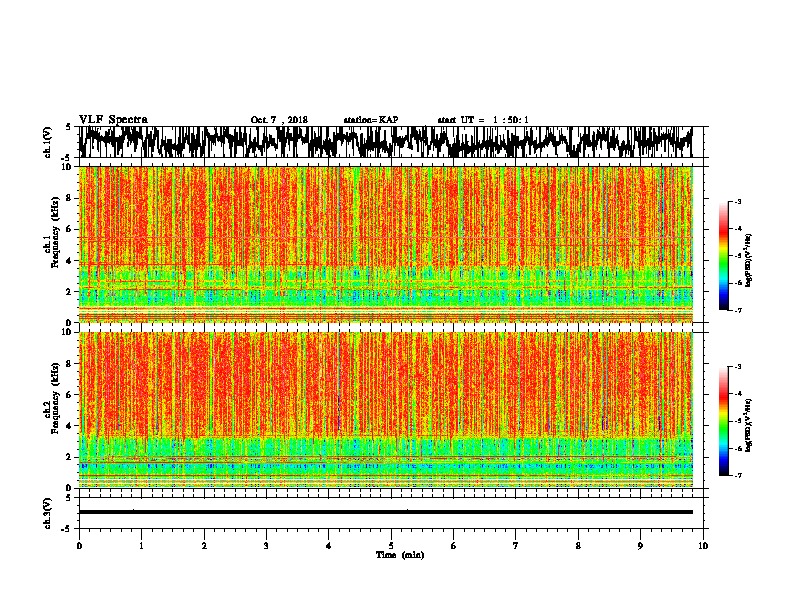This screenshot has height=612, width=792.
Task: Click the "ch.1(V)" axis label
Action: click(48, 142)
